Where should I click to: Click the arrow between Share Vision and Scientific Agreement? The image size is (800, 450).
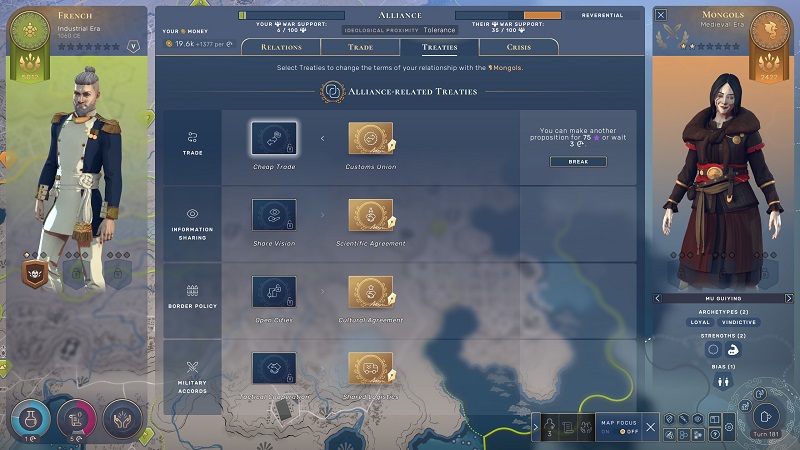[x=322, y=215]
